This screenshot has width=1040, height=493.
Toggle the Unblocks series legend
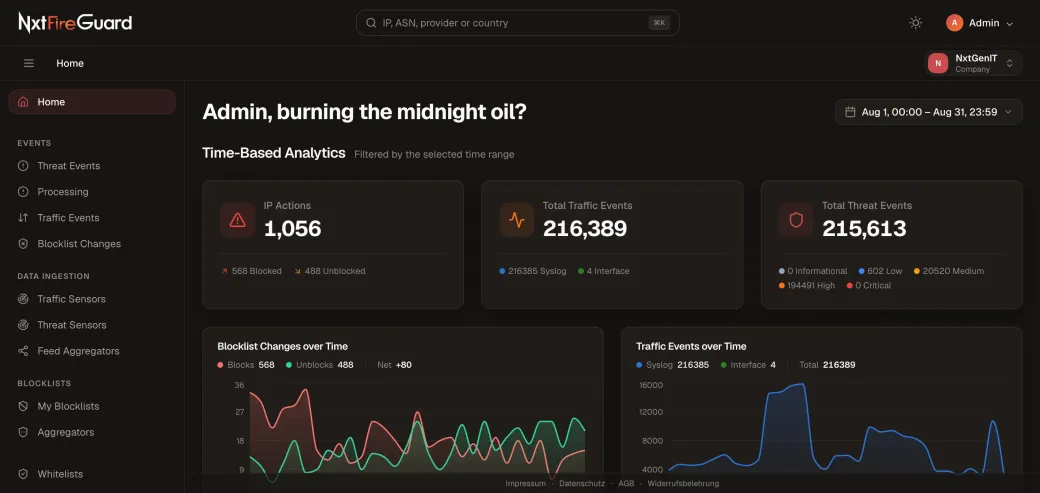[x=320, y=365]
